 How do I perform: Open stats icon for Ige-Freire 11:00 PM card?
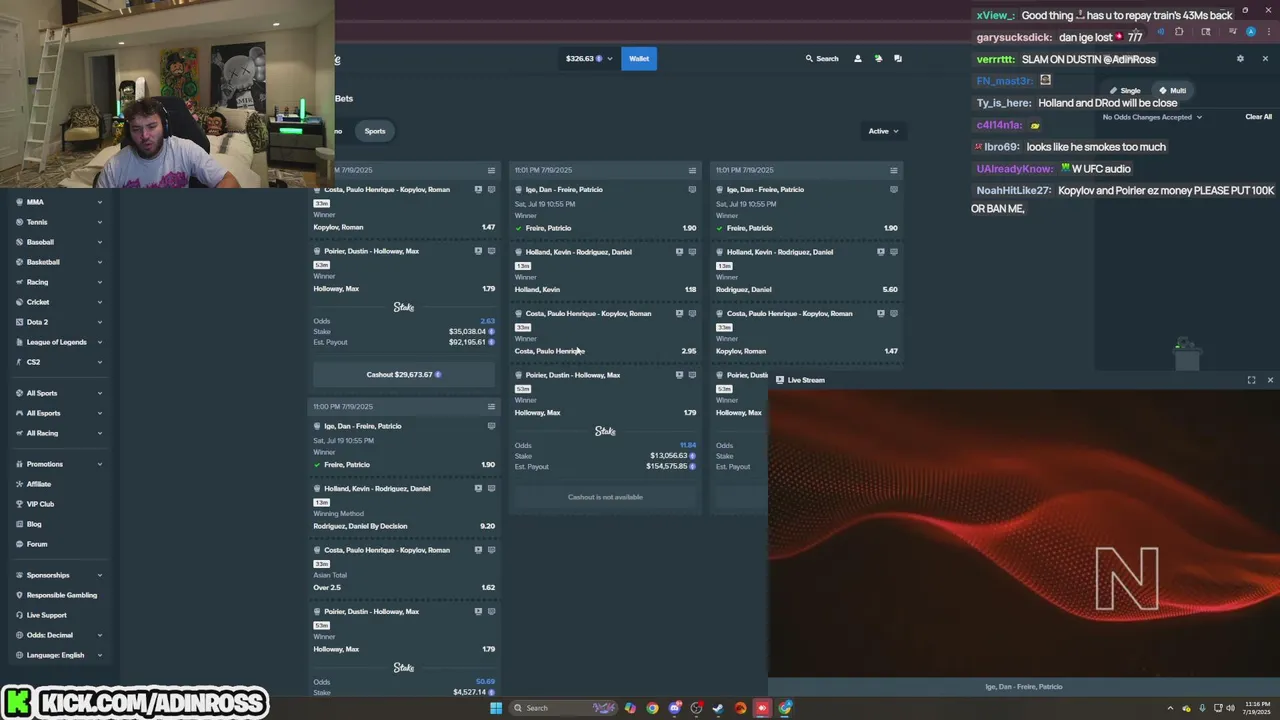[x=491, y=426]
